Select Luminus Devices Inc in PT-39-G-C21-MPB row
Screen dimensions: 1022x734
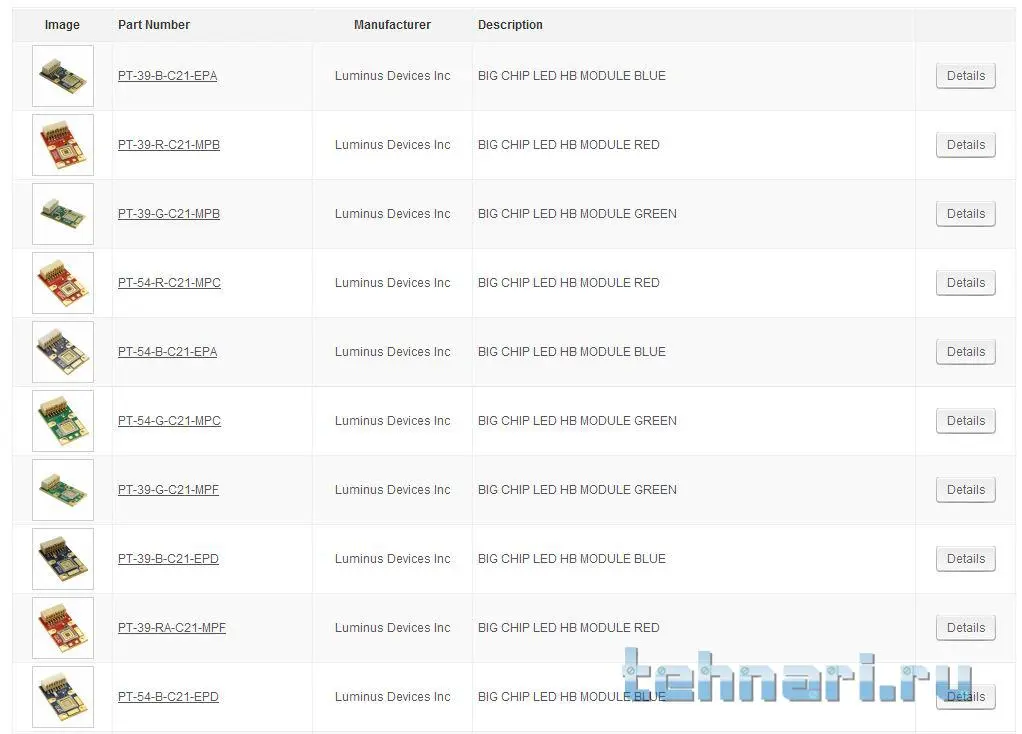[392, 214]
